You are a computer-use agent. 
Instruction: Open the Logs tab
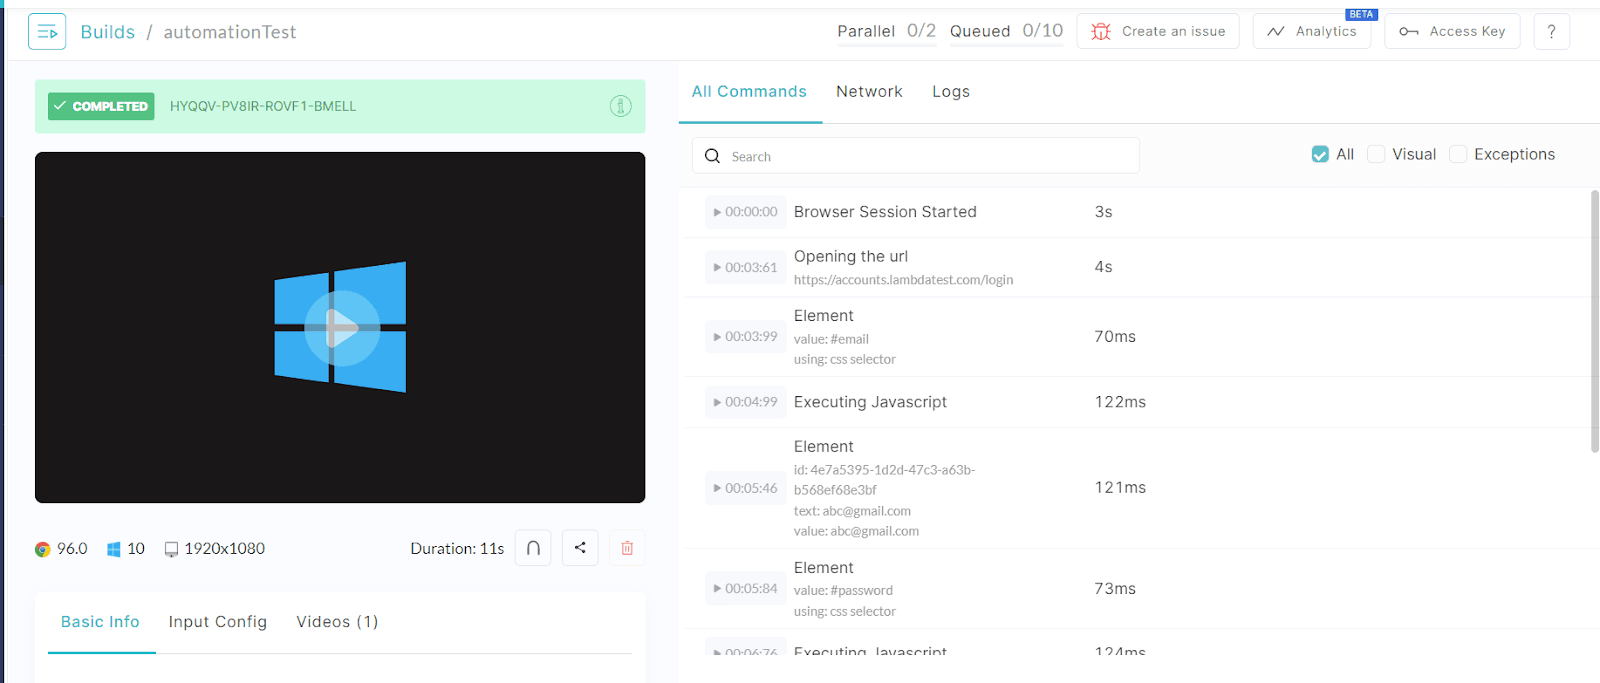coord(951,92)
